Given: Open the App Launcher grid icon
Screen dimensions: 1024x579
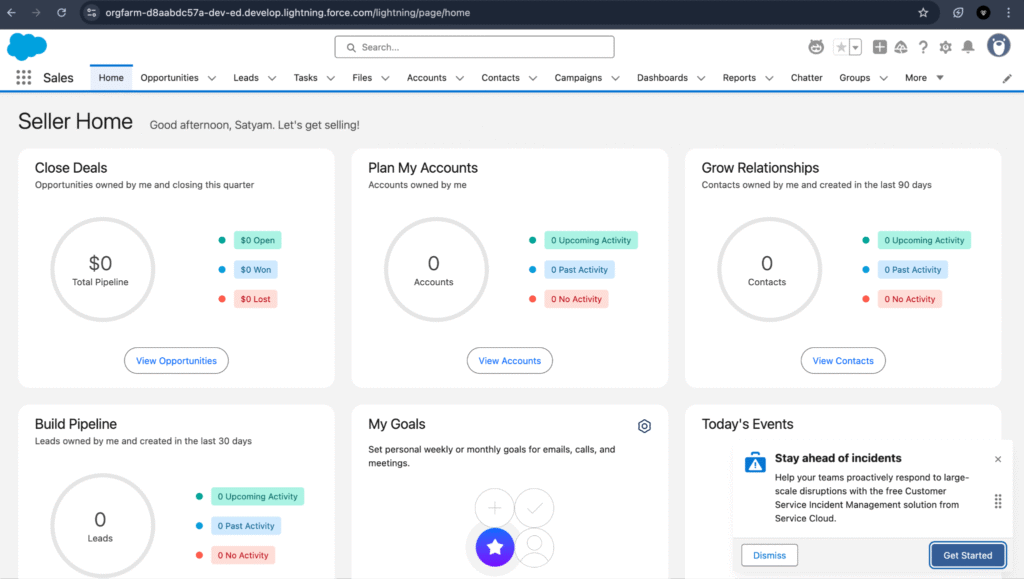Looking at the screenshot, I should [23, 77].
